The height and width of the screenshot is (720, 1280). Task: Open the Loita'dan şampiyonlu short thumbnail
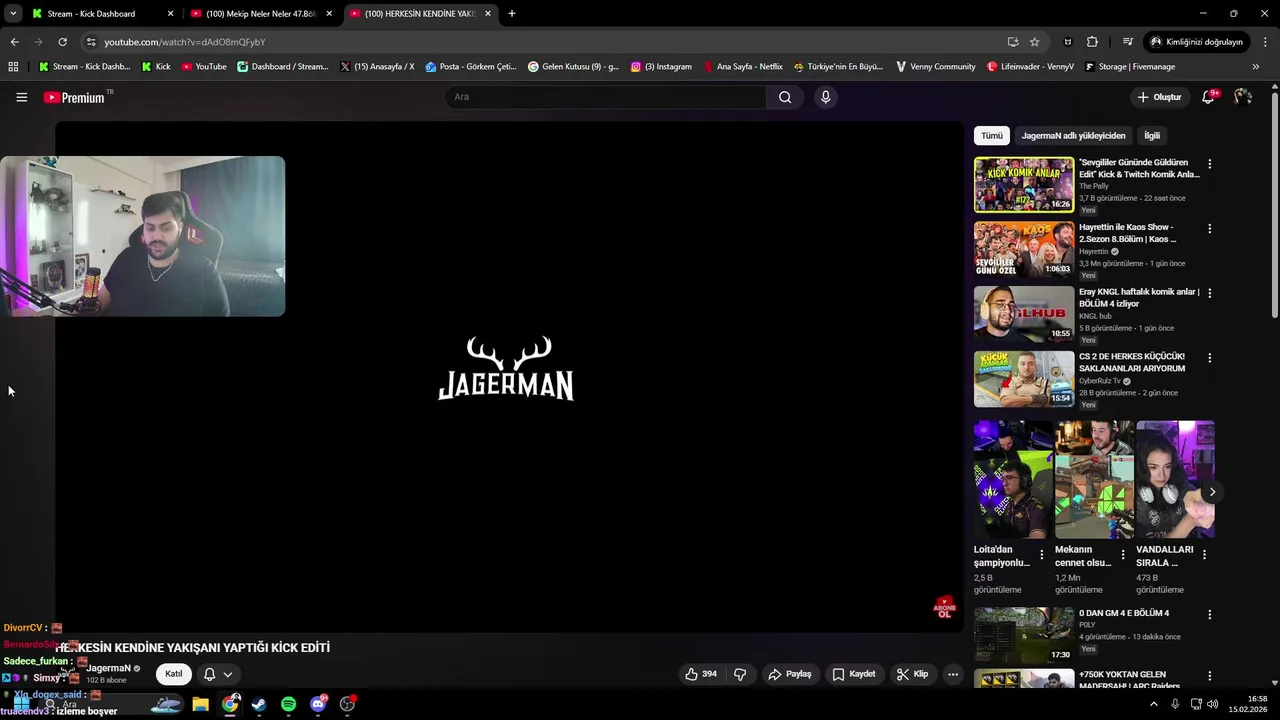(x=1013, y=479)
